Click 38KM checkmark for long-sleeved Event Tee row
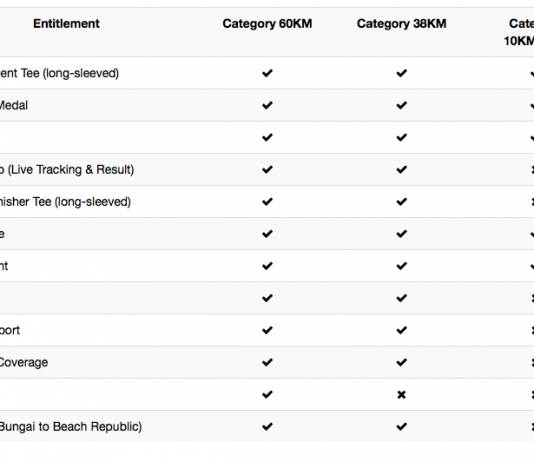 [x=402, y=73]
